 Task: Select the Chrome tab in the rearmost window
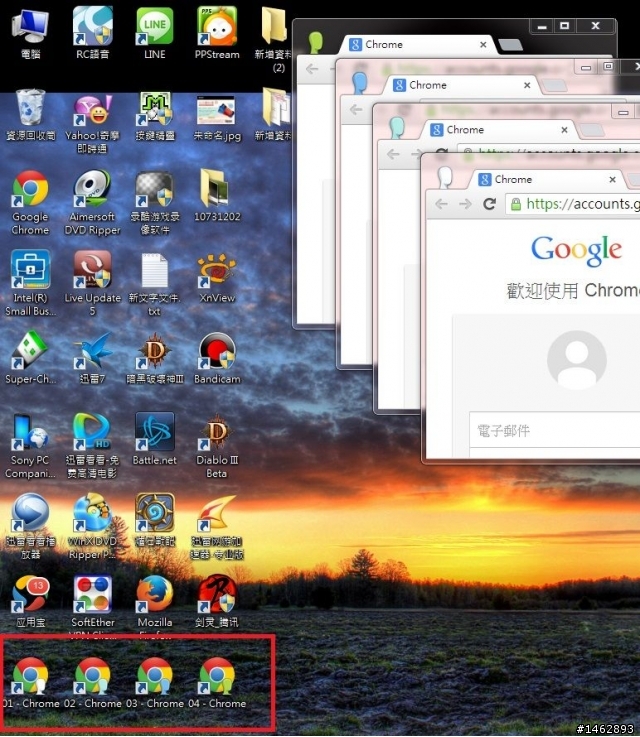point(418,45)
